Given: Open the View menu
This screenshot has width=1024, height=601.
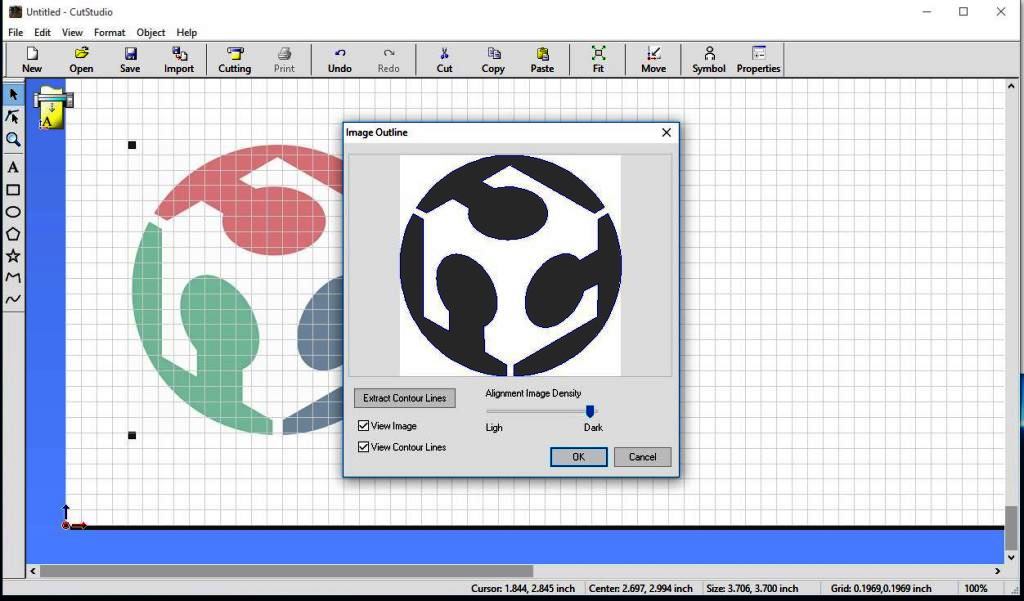Looking at the screenshot, I should pos(72,32).
